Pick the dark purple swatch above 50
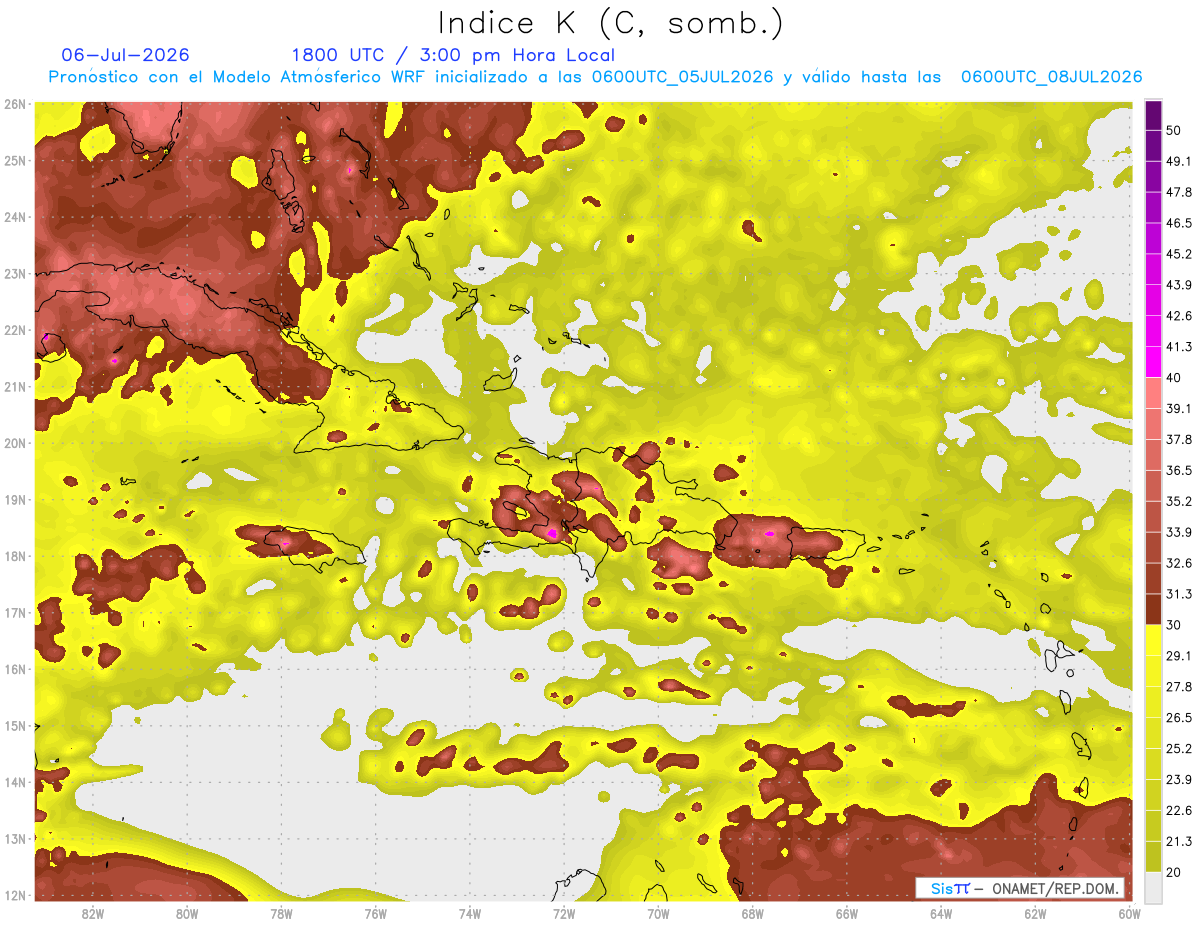The height and width of the screenshot is (927, 1200). tap(1153, 115)
